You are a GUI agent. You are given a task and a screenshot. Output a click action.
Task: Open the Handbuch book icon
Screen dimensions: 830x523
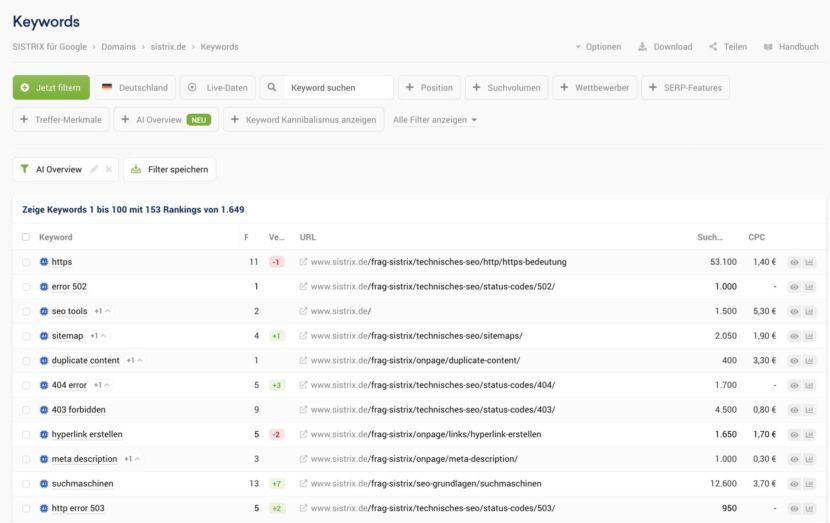tap(768, 47)
